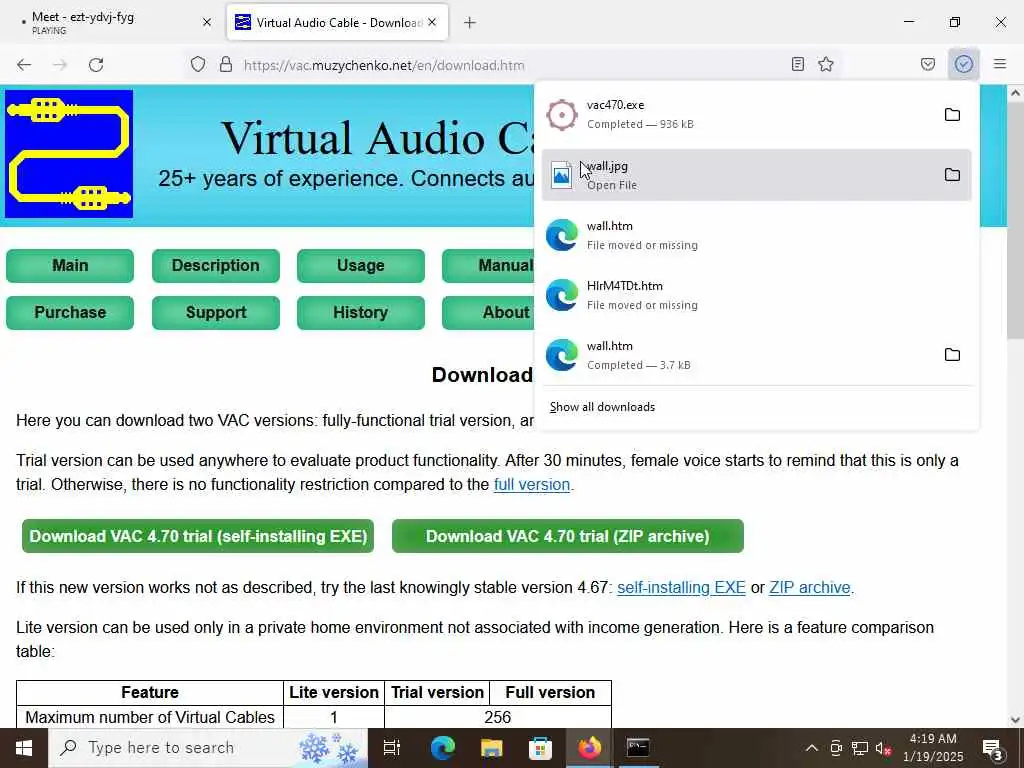Image resolution: width=1024 pixels, height=768 pixels.
Task: Click the Meet Now tray icon
Action: coord(836,748)
